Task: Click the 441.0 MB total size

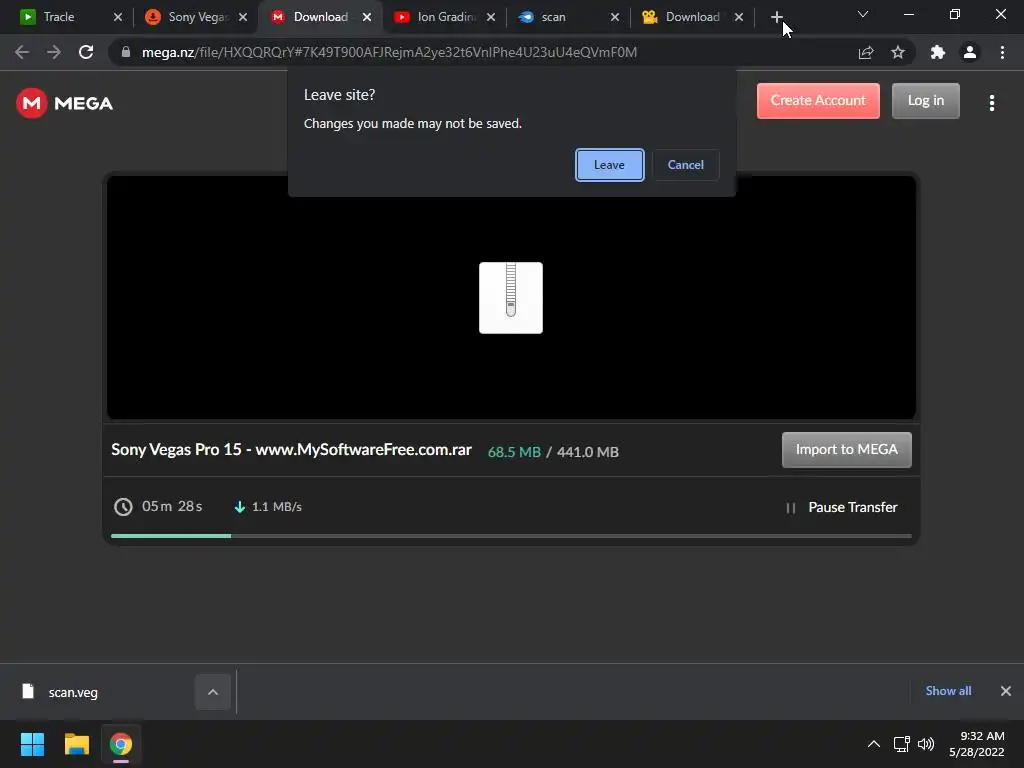Action: tap(588, 452)
